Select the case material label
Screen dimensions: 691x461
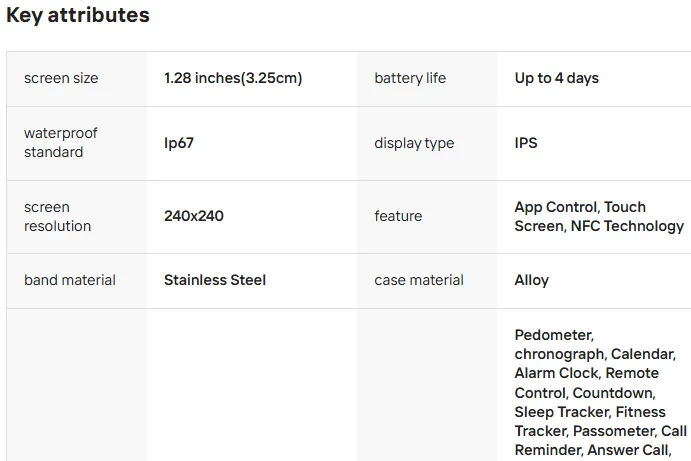click(x=419, y=280)
